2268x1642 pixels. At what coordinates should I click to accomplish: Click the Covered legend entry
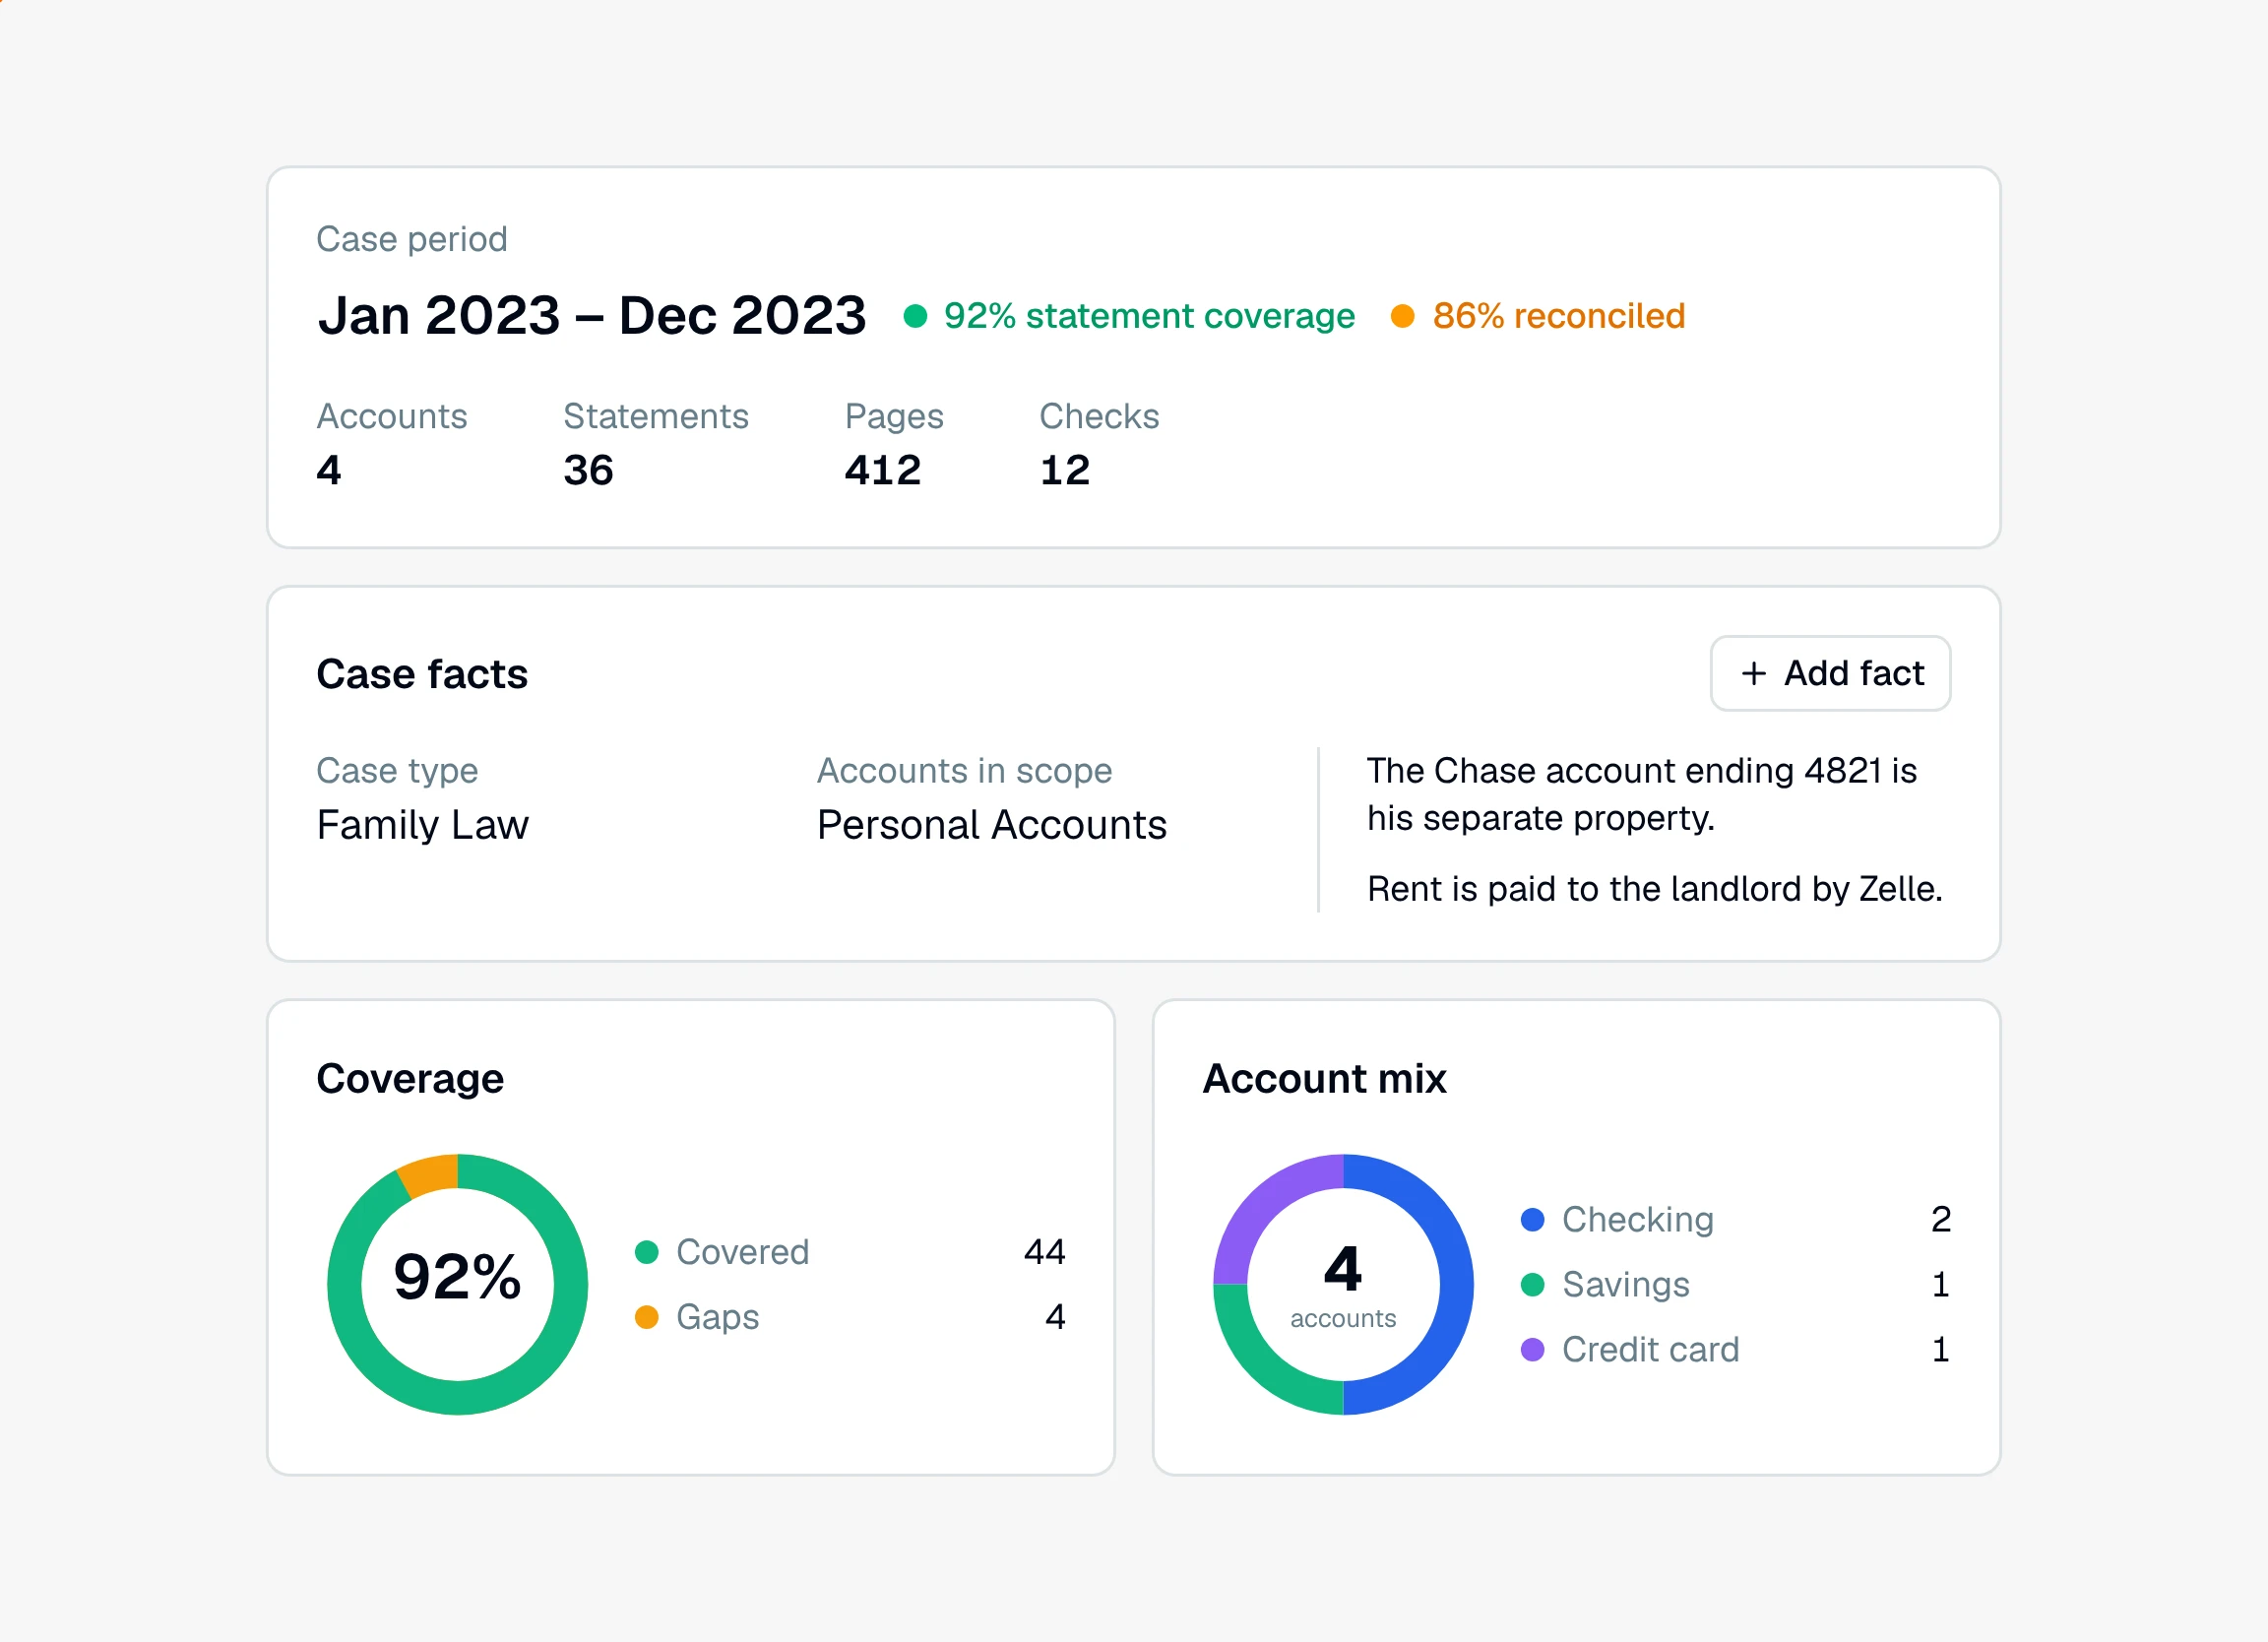point(850,1251)
